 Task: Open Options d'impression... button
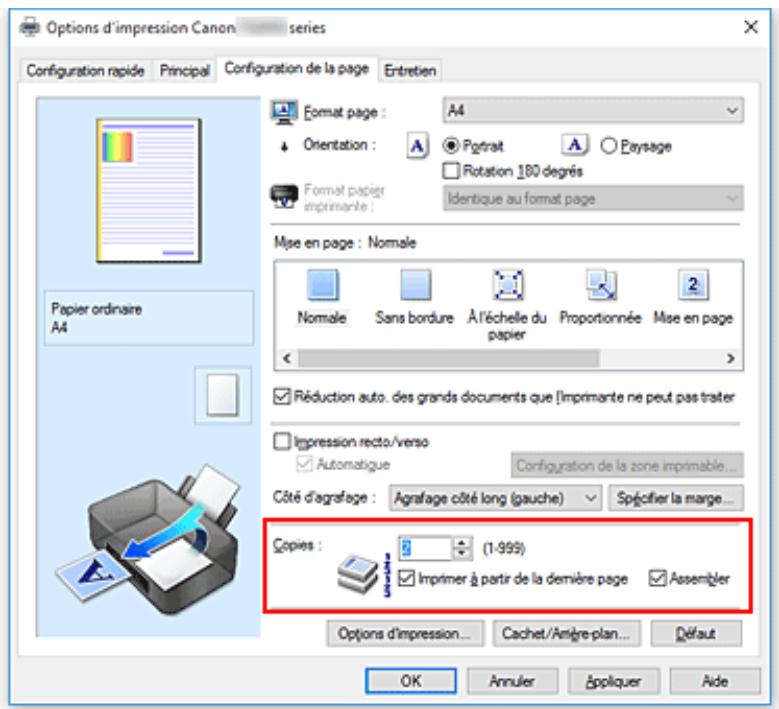click(x=405, y=633)
